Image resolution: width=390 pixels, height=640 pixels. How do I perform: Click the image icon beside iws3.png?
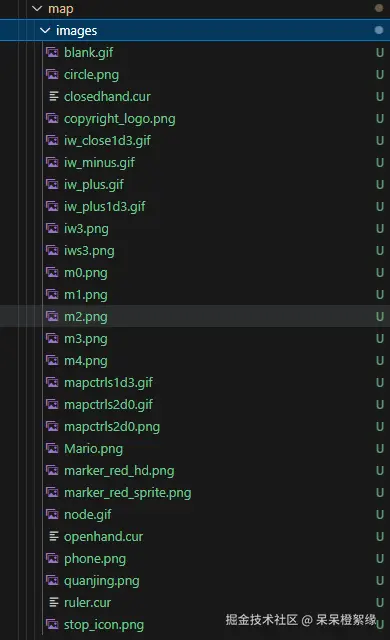click(x=52, y=251)
